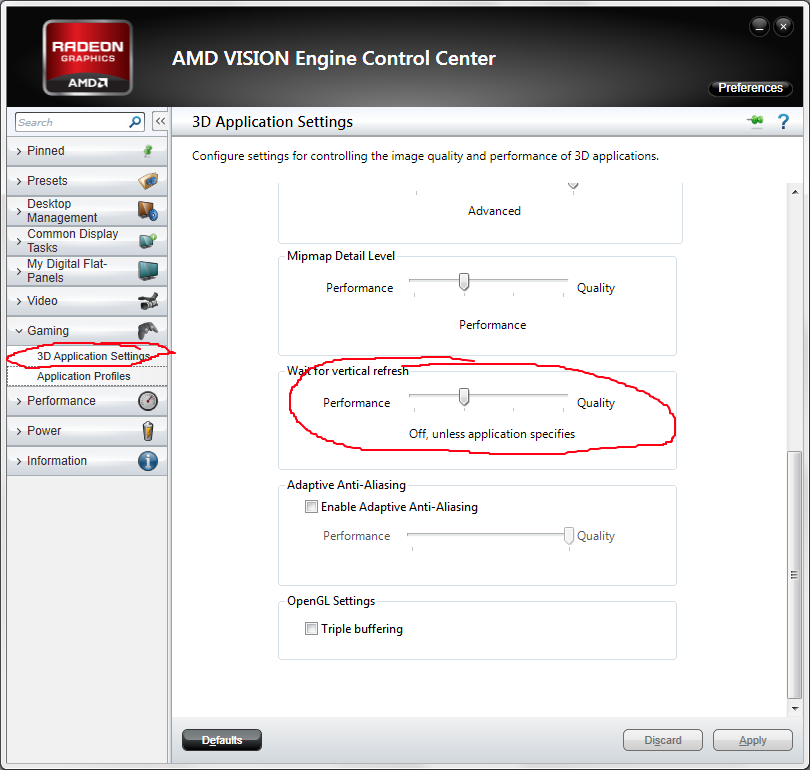The width and height of the screenshot is (810, 770).
Task: Expand the Video section
Action: 87,301
